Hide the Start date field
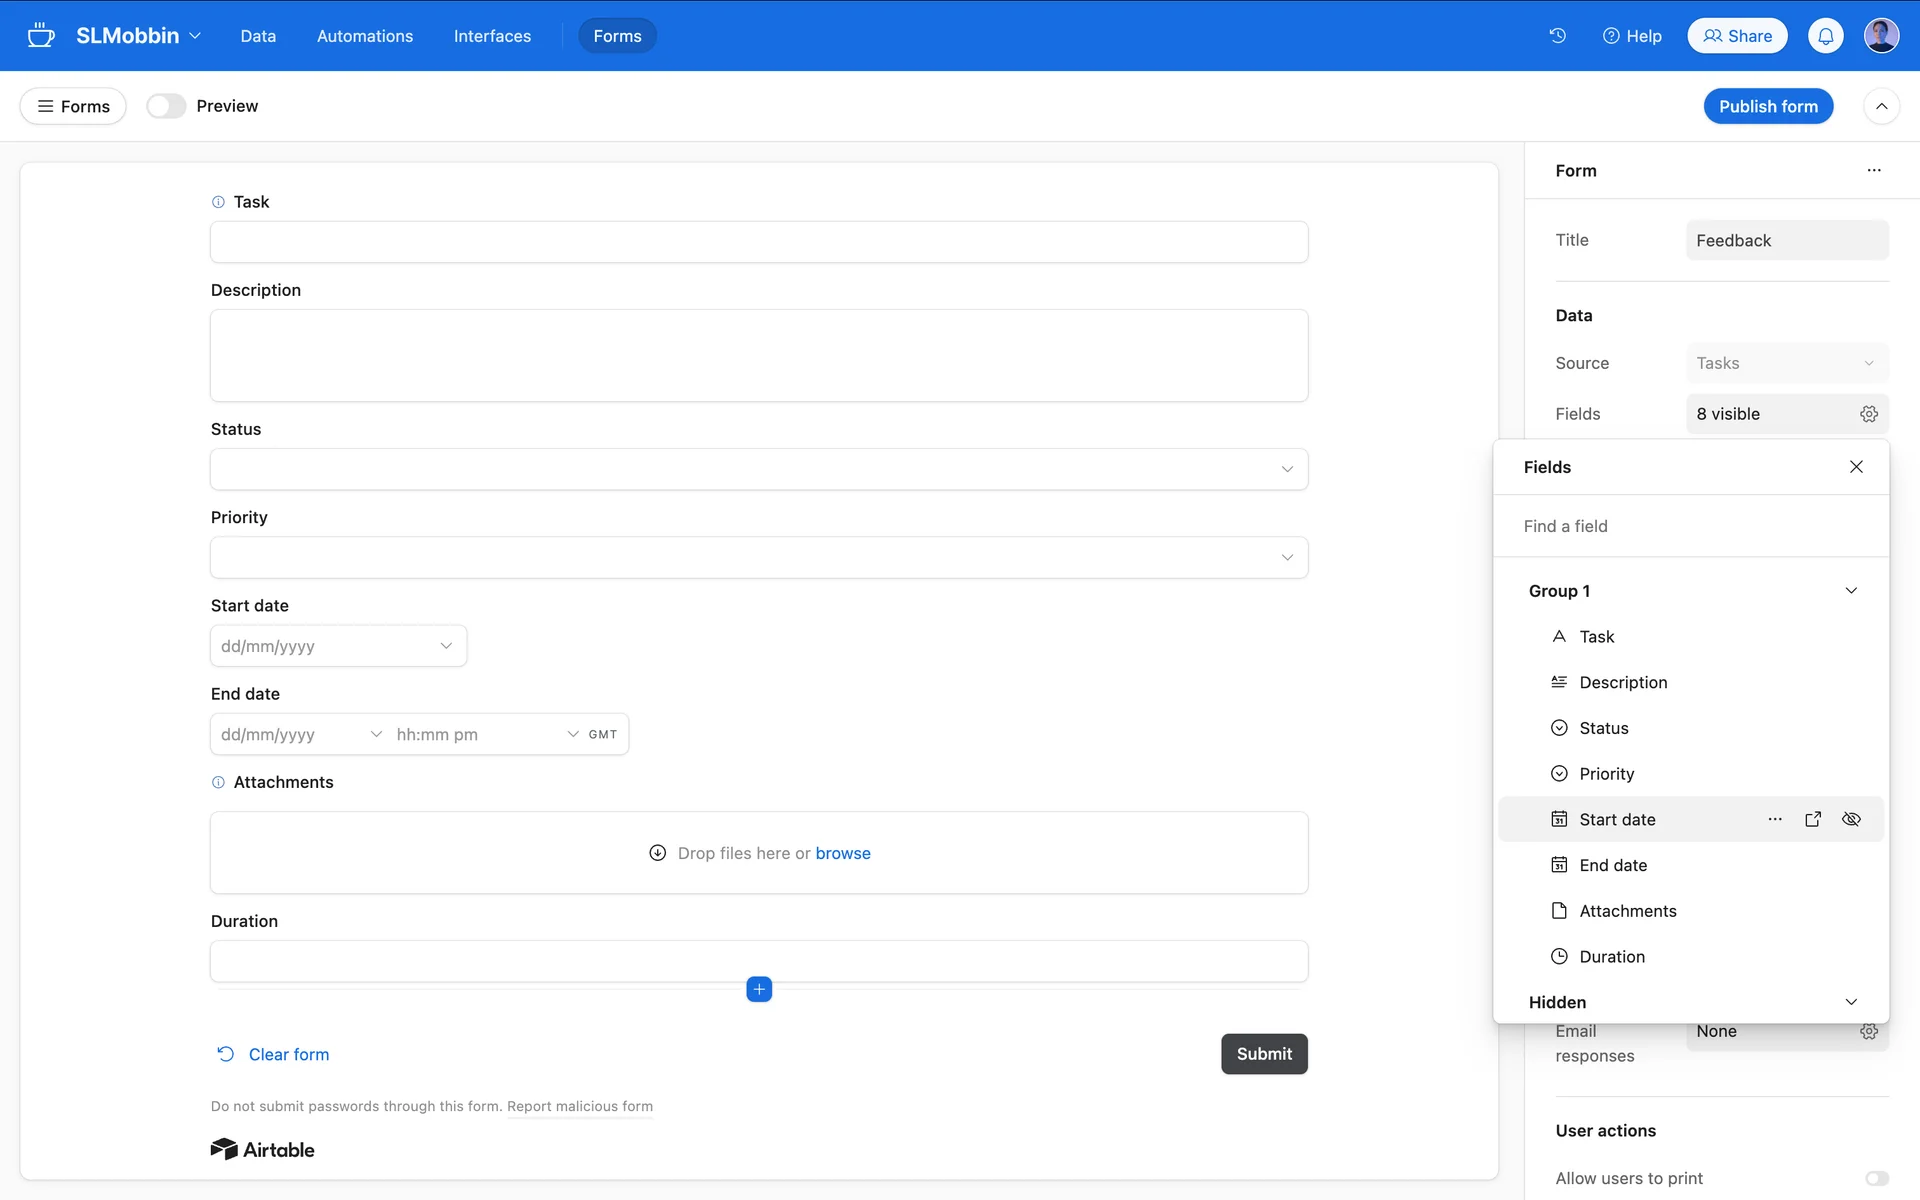The height and width of the screenshot is (1200, 1920). (x=1851, y=819)
